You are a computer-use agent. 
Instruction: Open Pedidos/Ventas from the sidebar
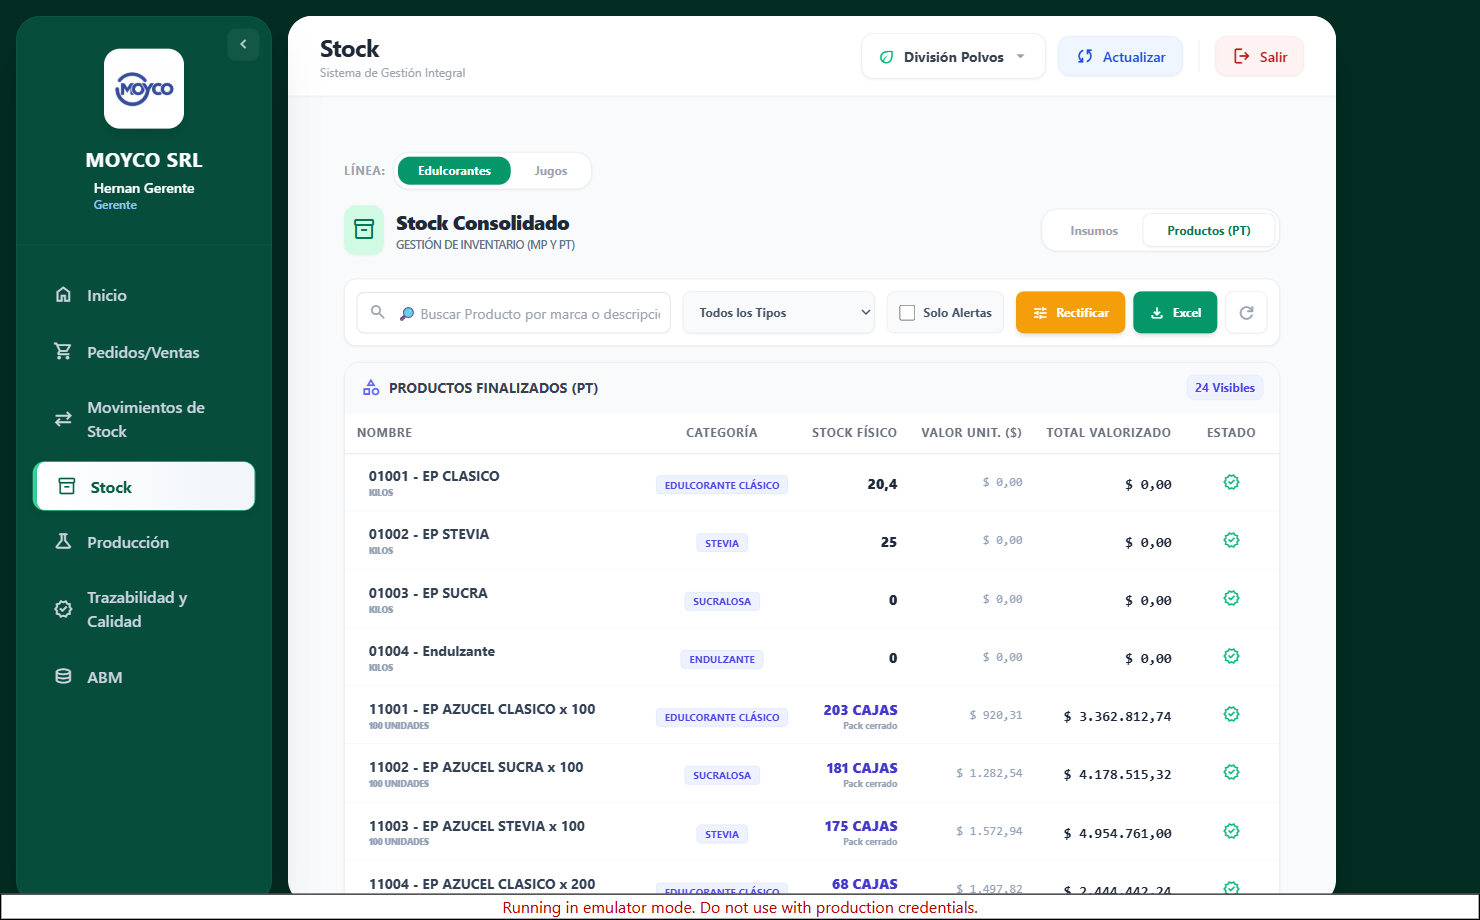pos(144,352)
